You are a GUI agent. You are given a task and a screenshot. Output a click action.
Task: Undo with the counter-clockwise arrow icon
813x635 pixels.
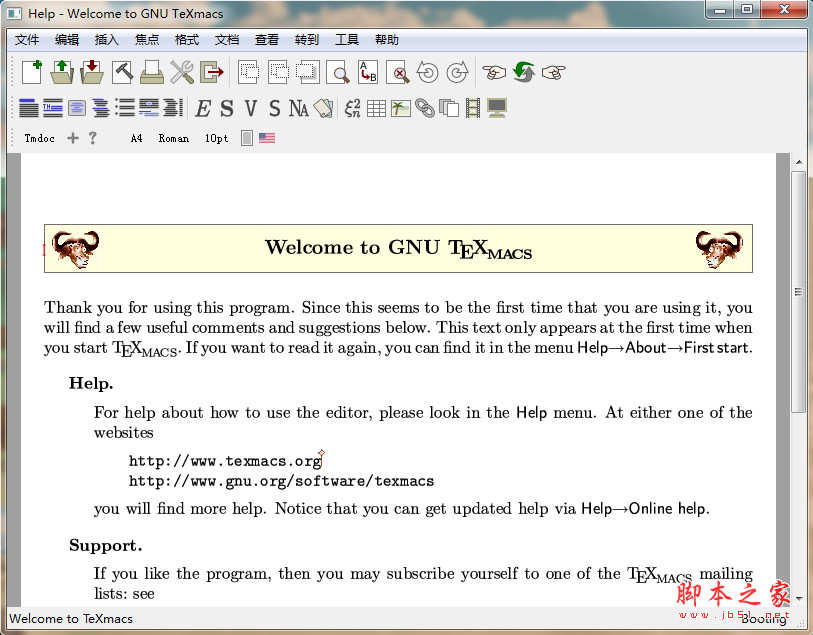pos(428,72)
